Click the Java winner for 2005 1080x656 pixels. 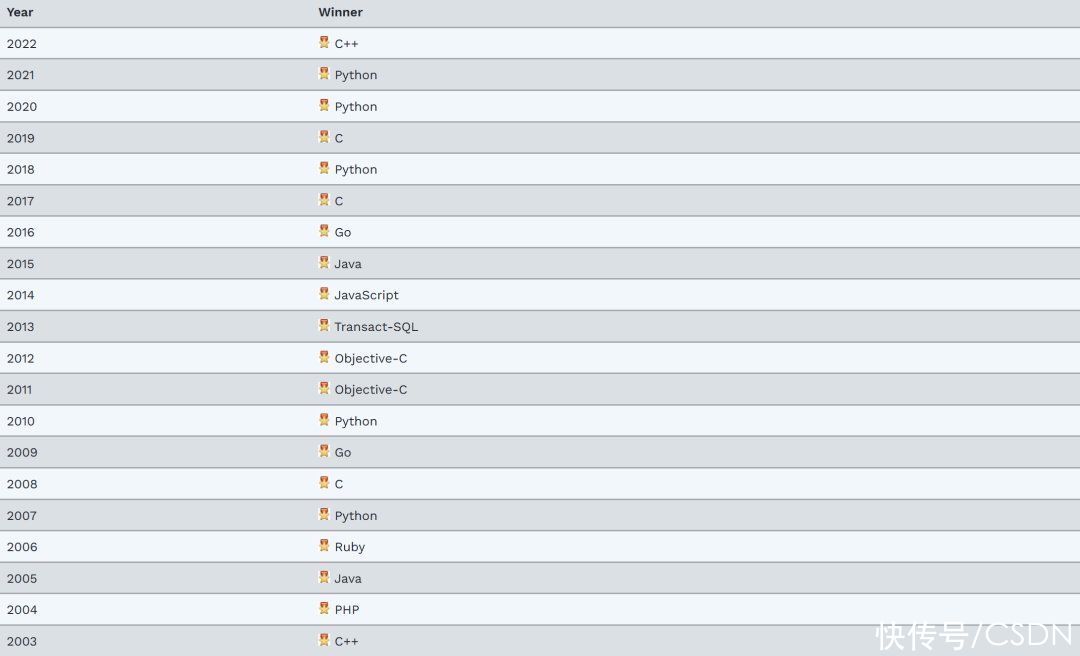(x=348, y=578)
